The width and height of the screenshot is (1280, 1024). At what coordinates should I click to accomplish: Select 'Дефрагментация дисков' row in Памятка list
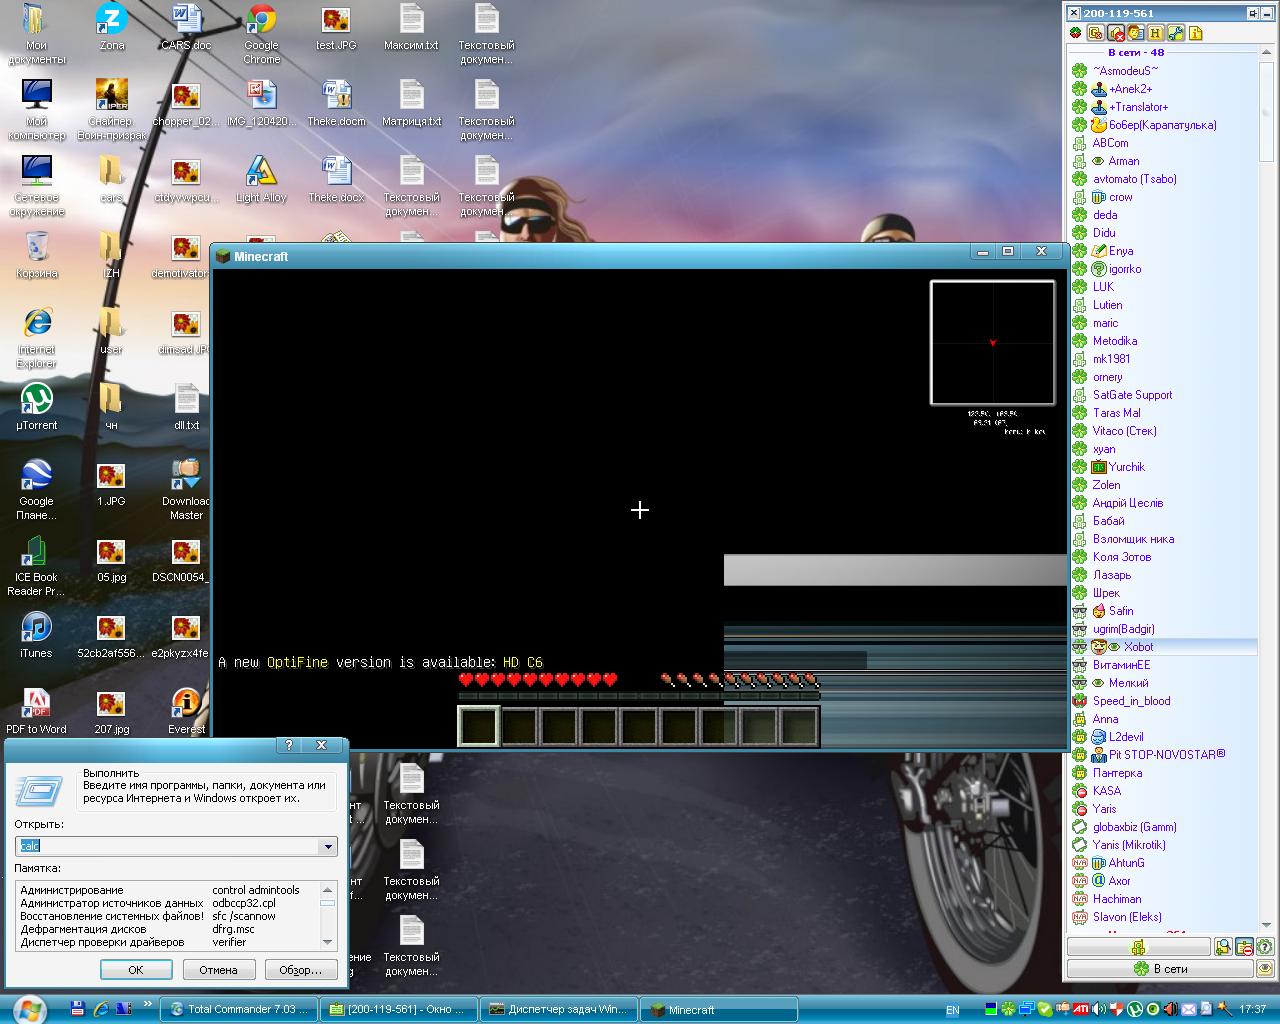168,929
